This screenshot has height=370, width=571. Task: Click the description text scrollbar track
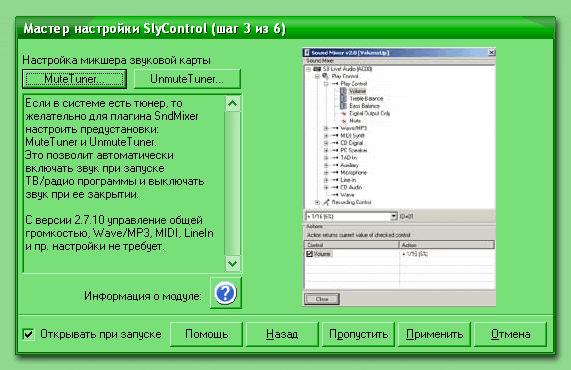point(232,184)
